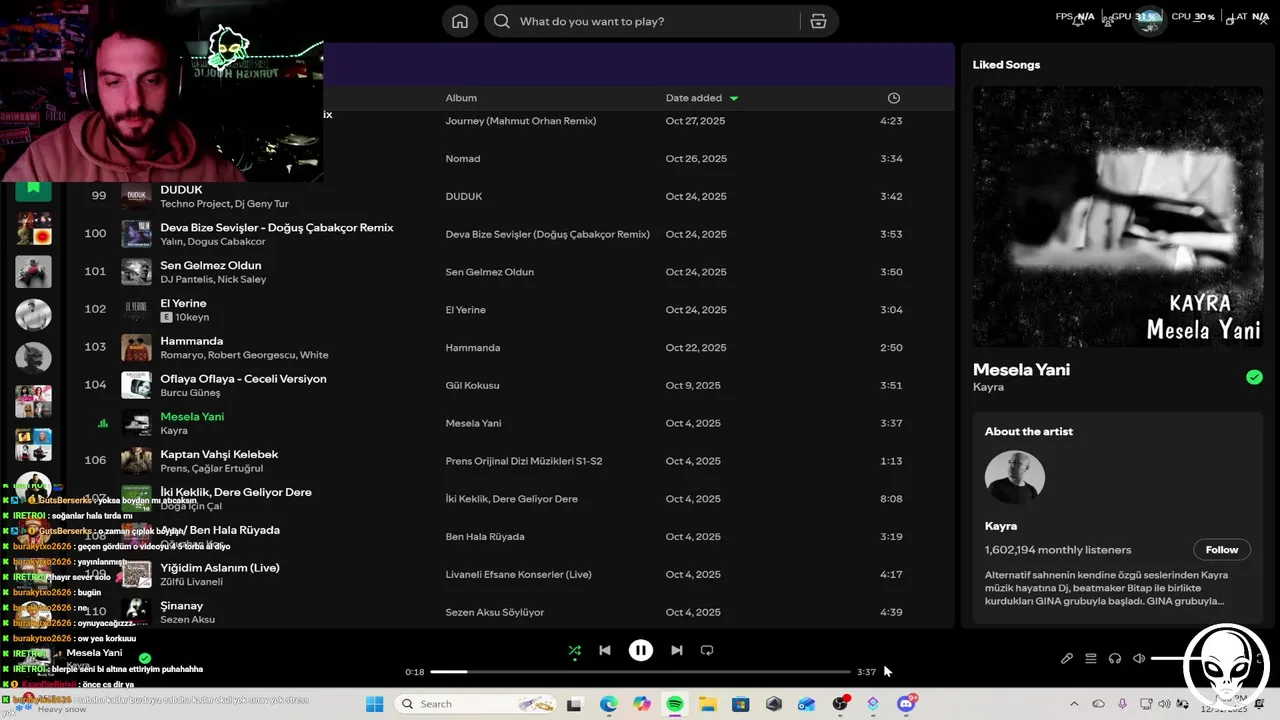Viewport: 1280px width, 720px height.
Task: Pause the current song
Action: [x=641, y=650]
